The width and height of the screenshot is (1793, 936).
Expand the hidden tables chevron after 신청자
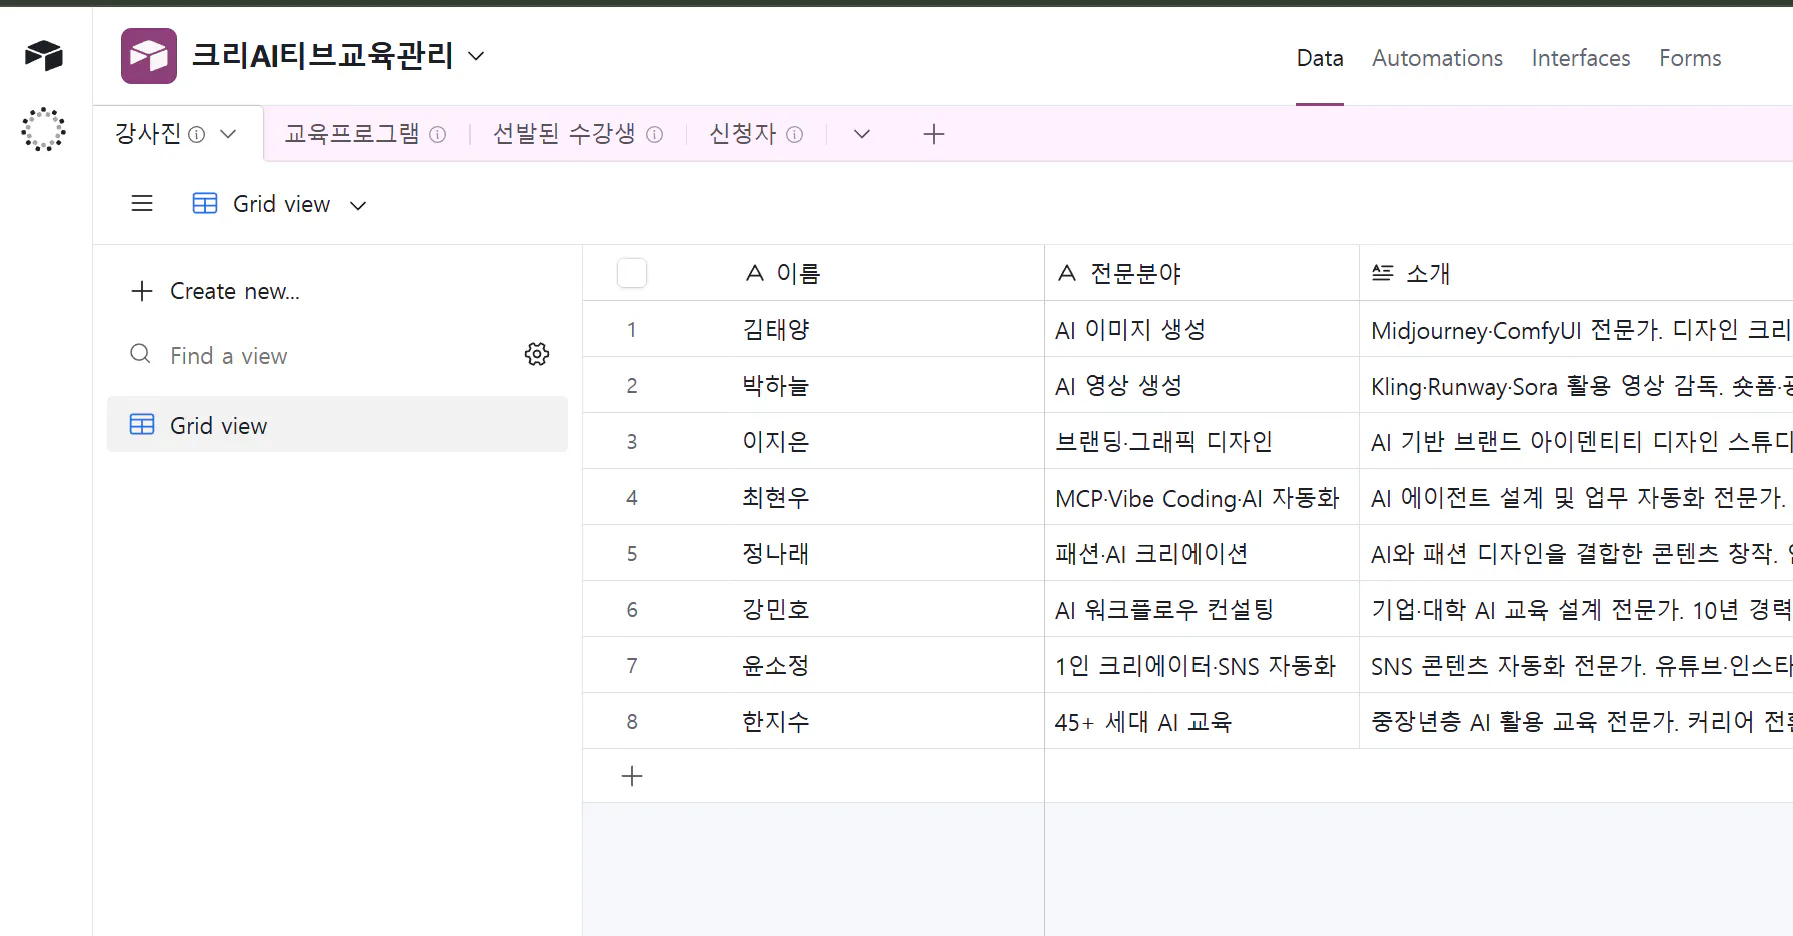tap(862, 133)
